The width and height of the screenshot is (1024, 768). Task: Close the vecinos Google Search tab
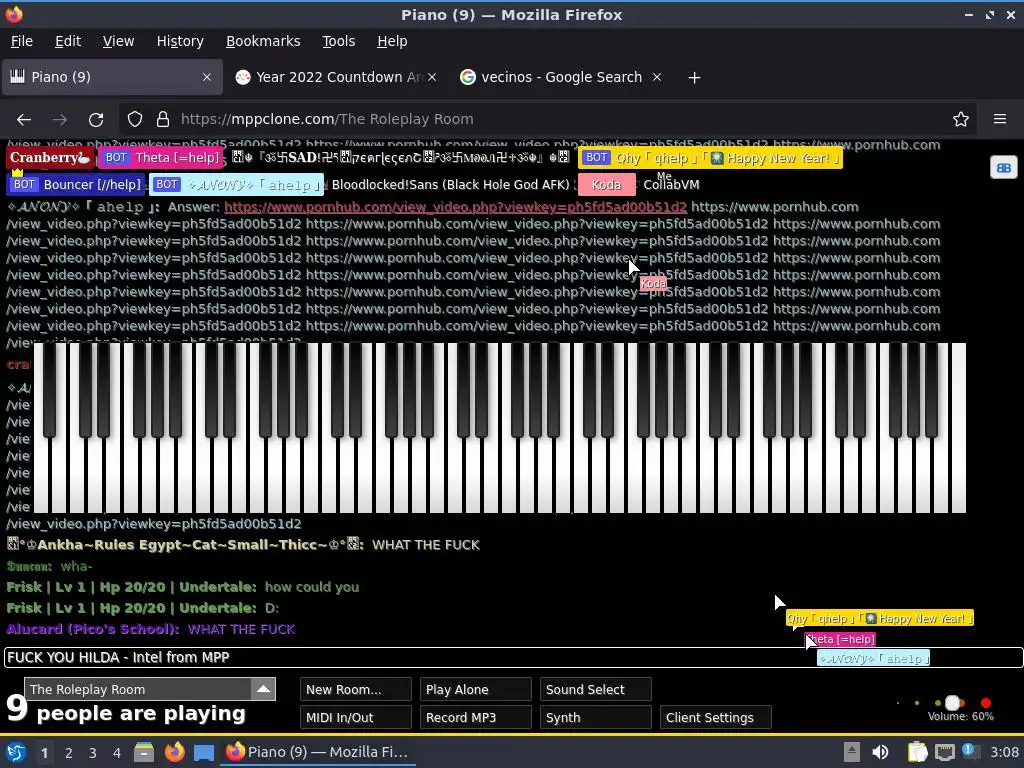pyautogui.click(x=657, y=77)
